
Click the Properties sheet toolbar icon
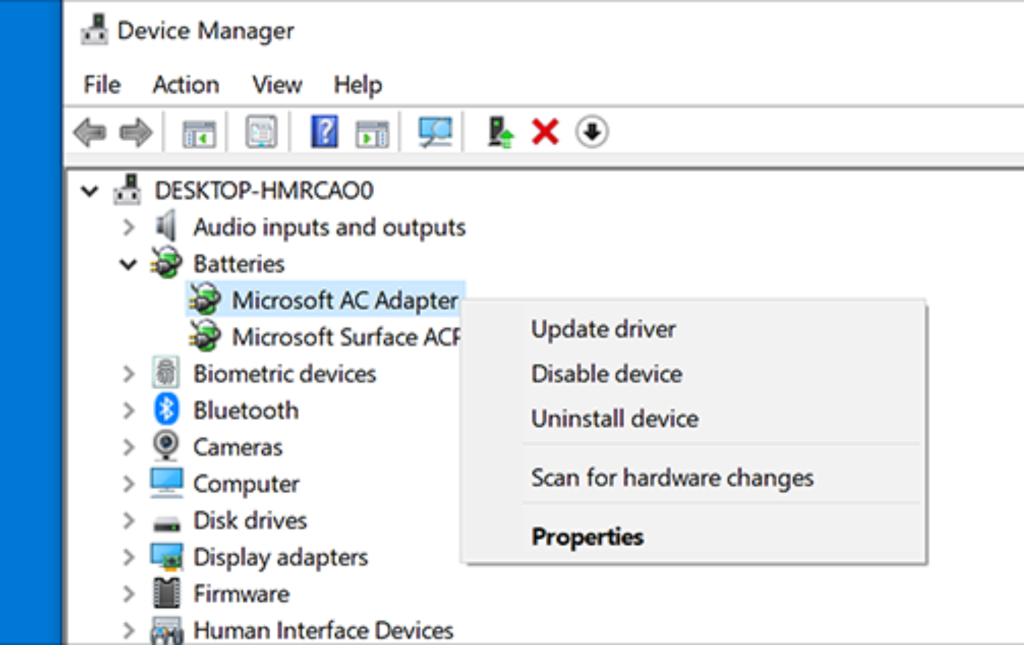(x=261, y=132)
